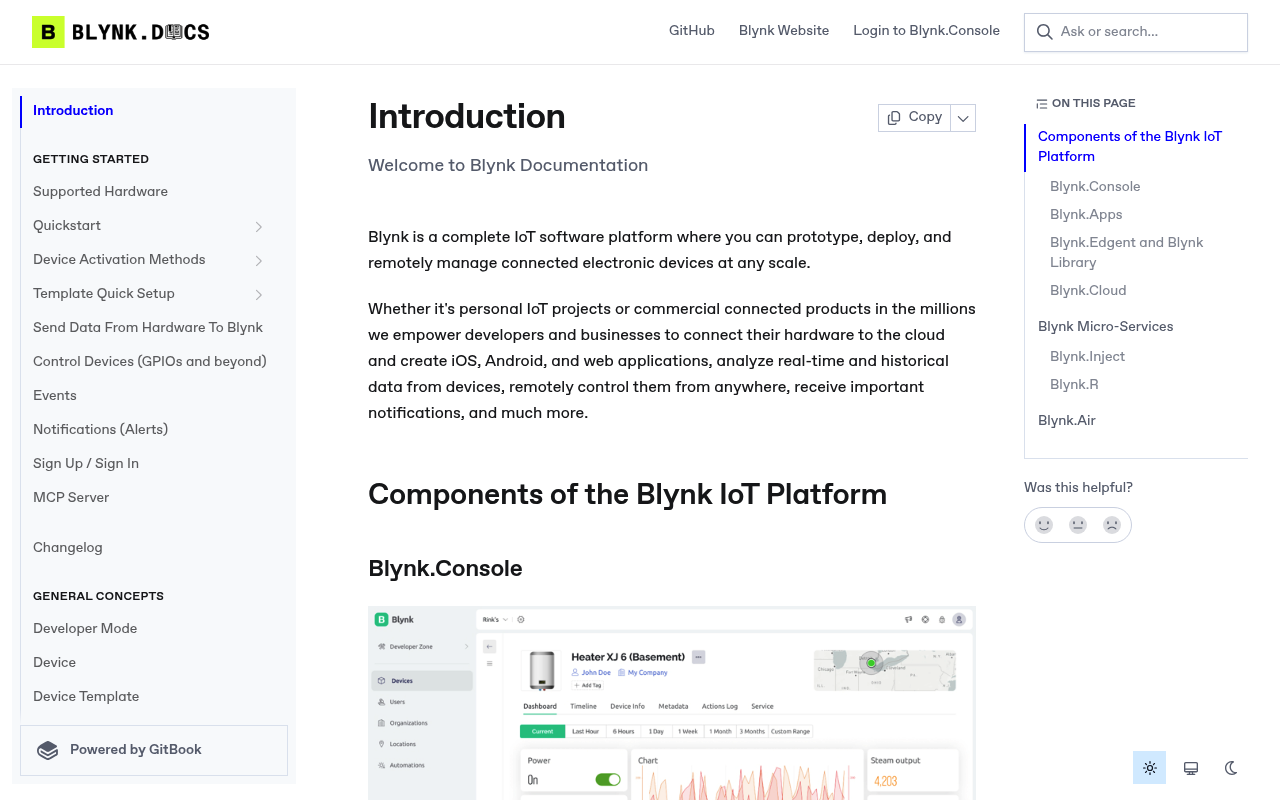The width and height of the screenshot is (1280, 800).
Task: Open the Copy options dropdown arrow
Action: click(x=963, y=118)
